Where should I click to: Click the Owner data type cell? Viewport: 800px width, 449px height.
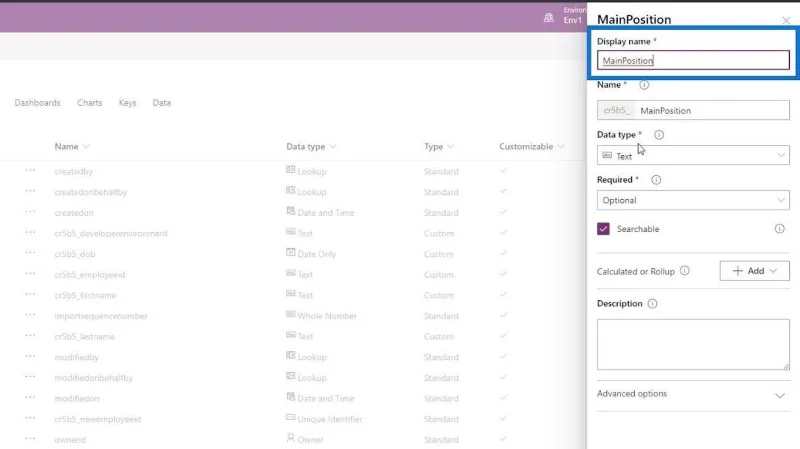[x=305, y=439]
